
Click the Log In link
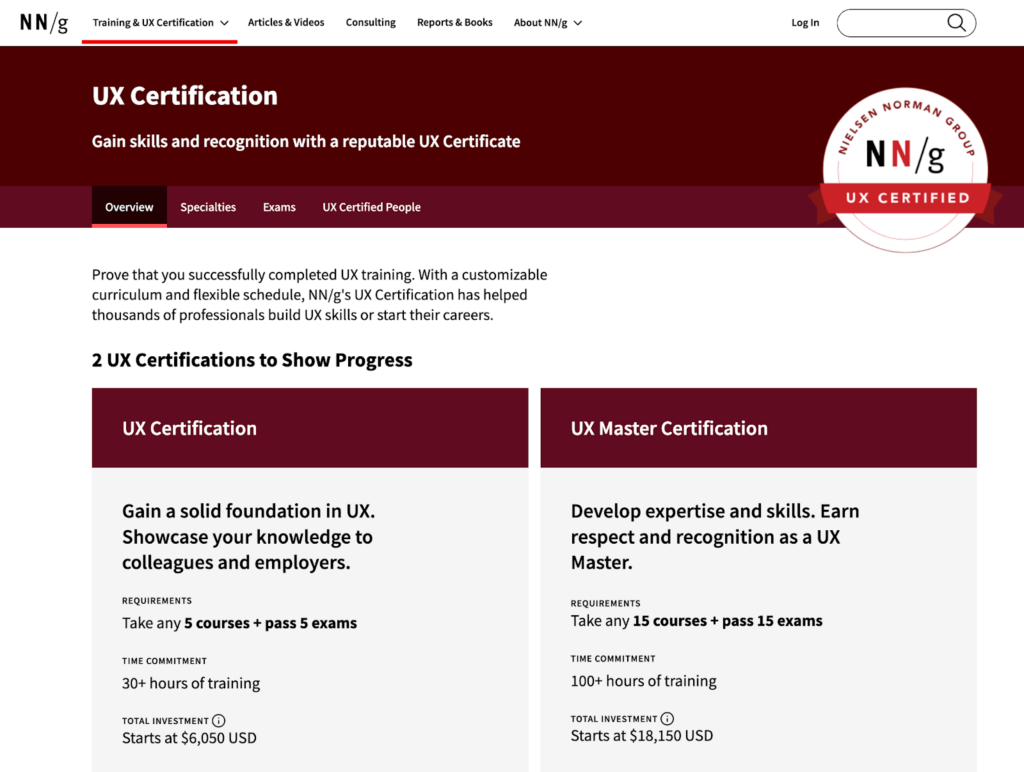click(805, 23)
